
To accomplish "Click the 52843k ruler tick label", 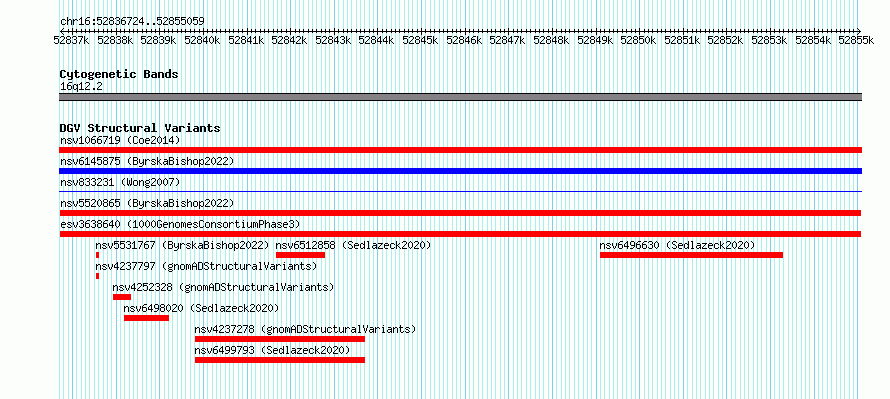I will 333,40.
